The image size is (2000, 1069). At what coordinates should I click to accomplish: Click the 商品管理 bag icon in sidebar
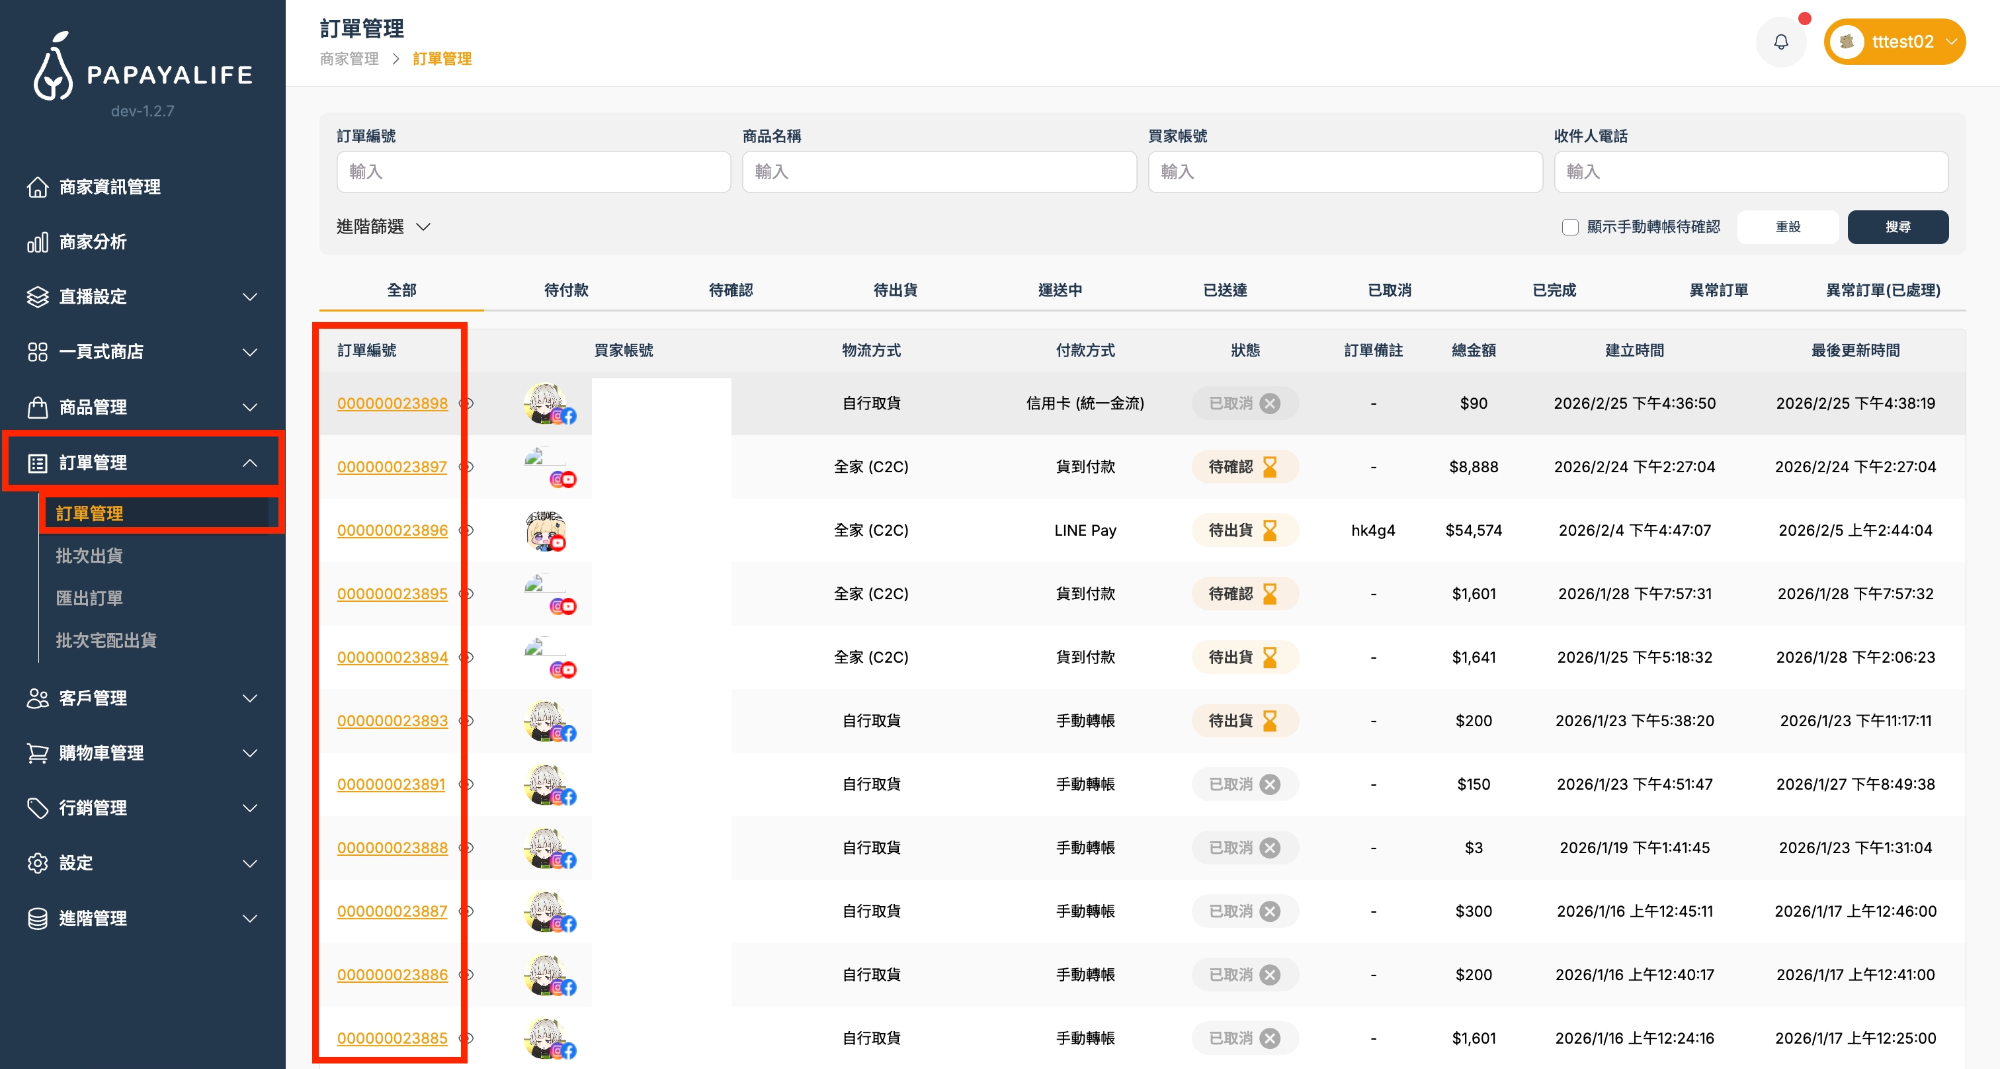click(x=38, y=407)
